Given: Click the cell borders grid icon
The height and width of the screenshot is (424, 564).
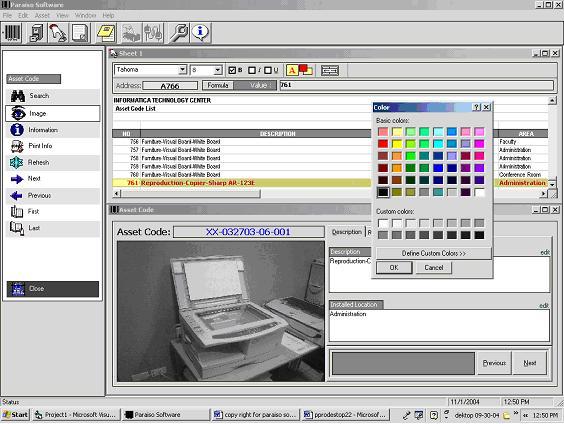Looking at the screenshot, I should coord(330,70).
